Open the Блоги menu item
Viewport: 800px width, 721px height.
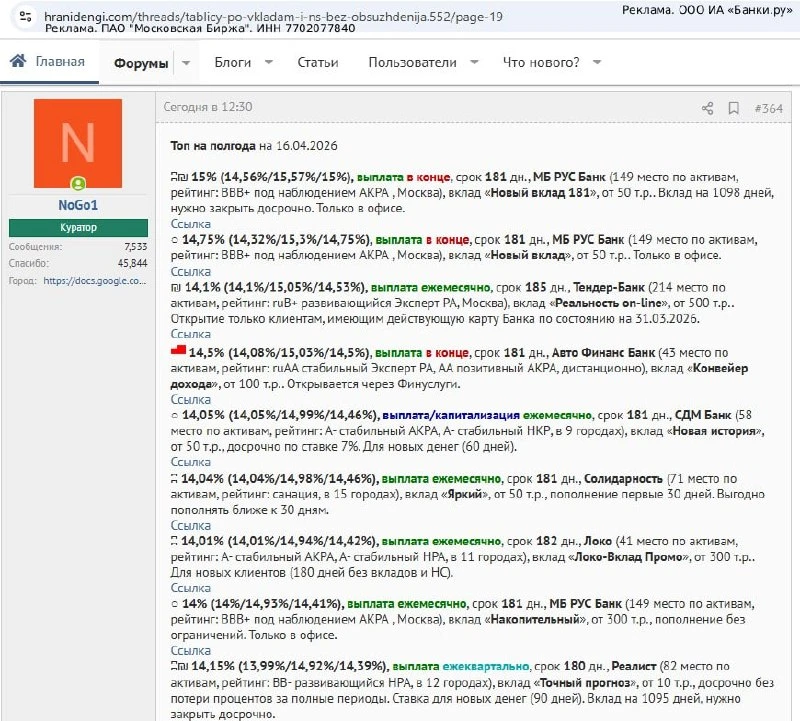233,62
